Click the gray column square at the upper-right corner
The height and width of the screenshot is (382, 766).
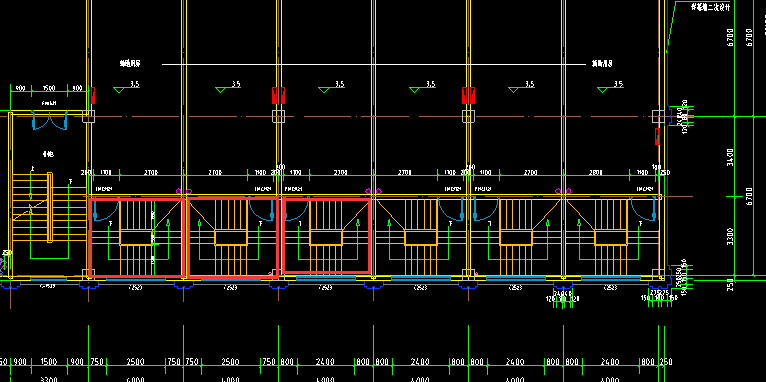[x=658, y=116]
